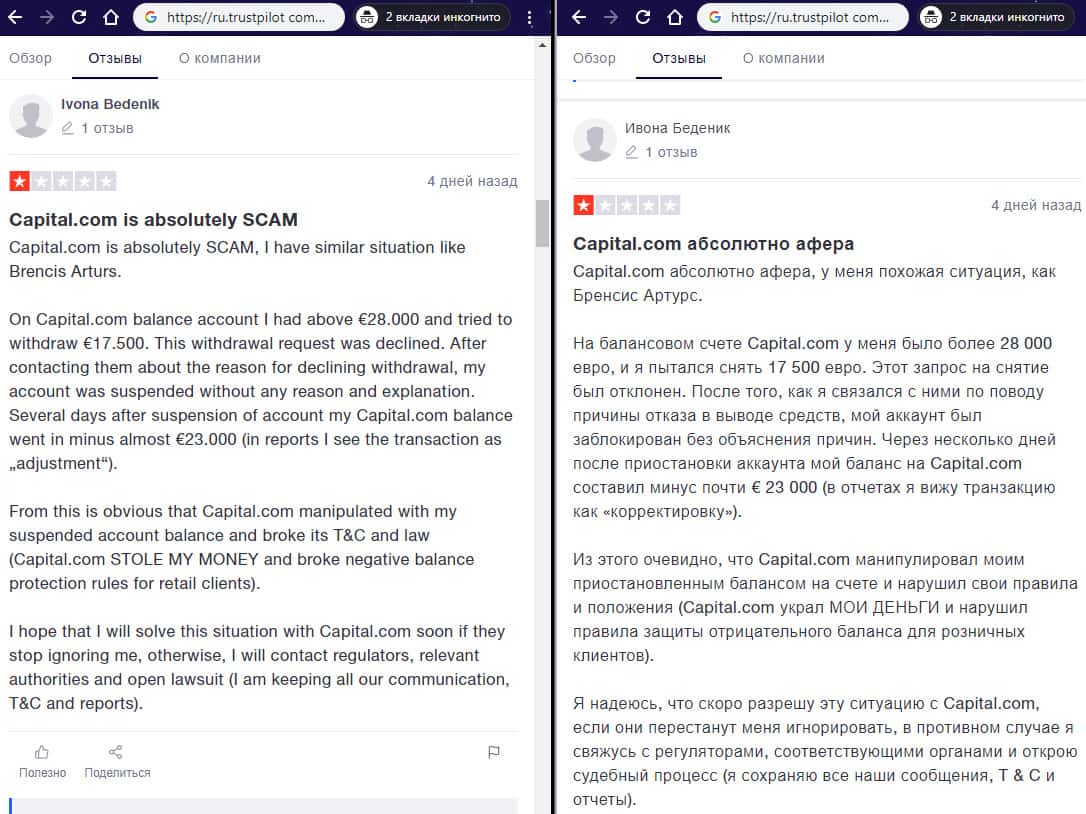Click Google icon in left address bar
Viewport: 1086px width, 814px height.
(150, 17)
